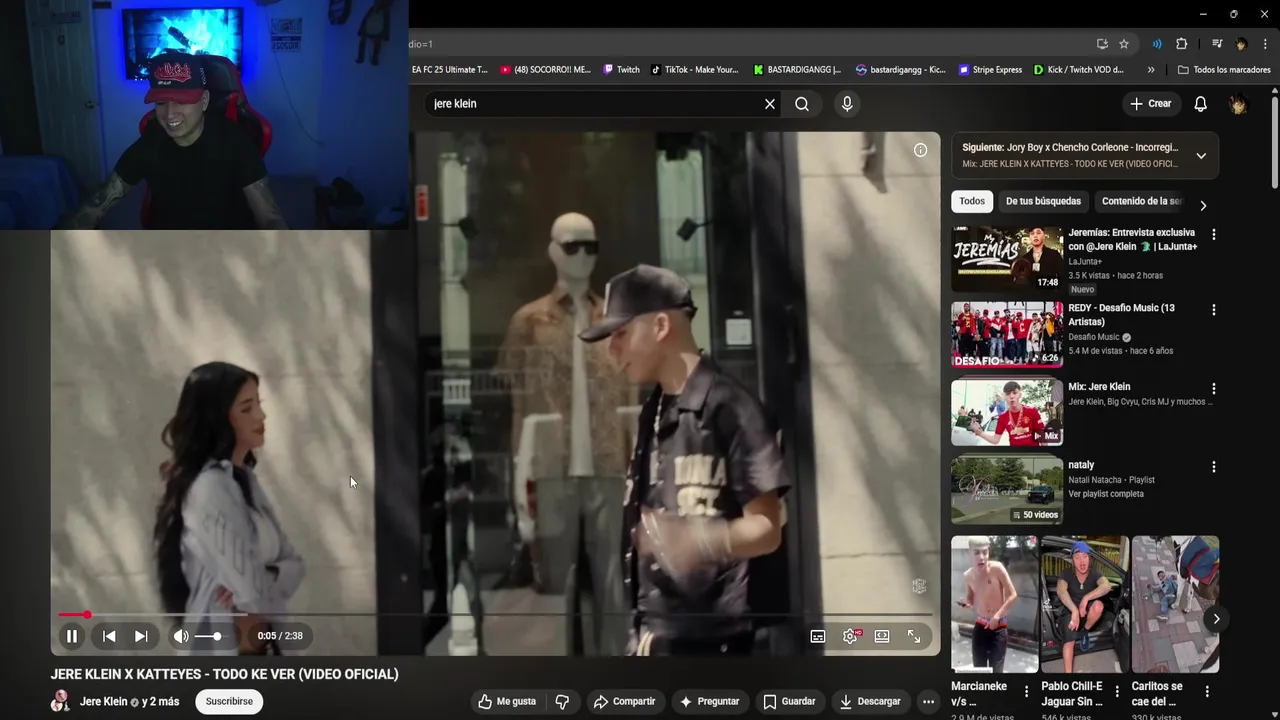Open Stripe Express bookmark
The height and width of the screenshot is (720, 1280).
990,70
